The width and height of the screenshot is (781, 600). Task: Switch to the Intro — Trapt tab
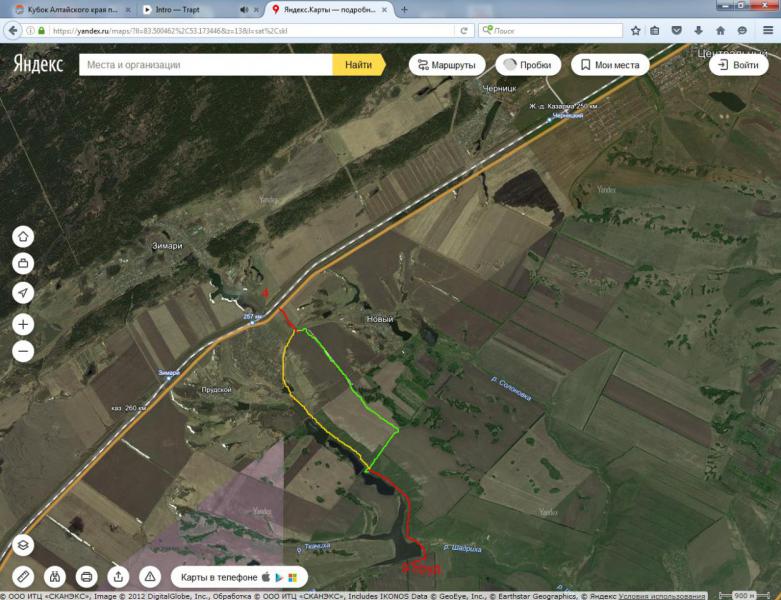(190, 9)
